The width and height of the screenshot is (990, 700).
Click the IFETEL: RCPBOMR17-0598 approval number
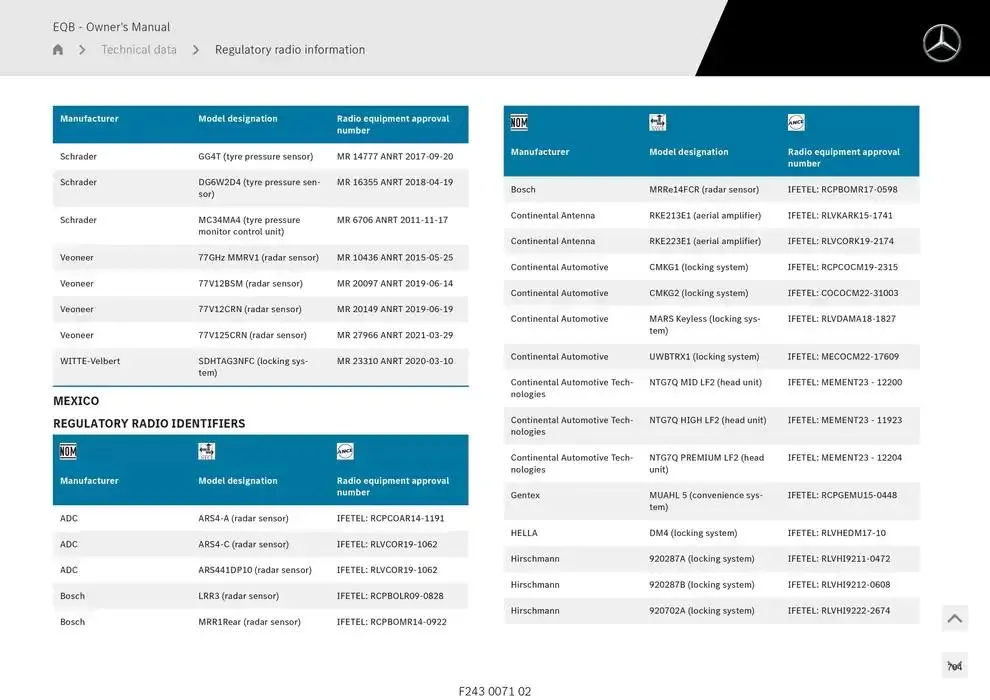point(842,190)
